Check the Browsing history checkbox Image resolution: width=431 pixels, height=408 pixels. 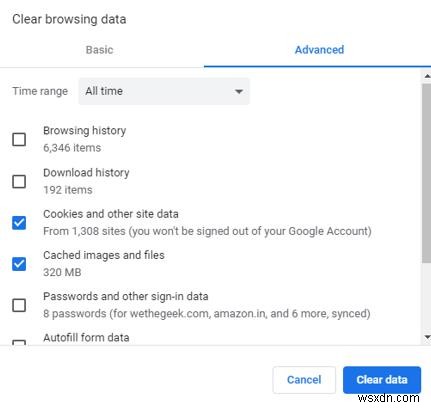19,139
